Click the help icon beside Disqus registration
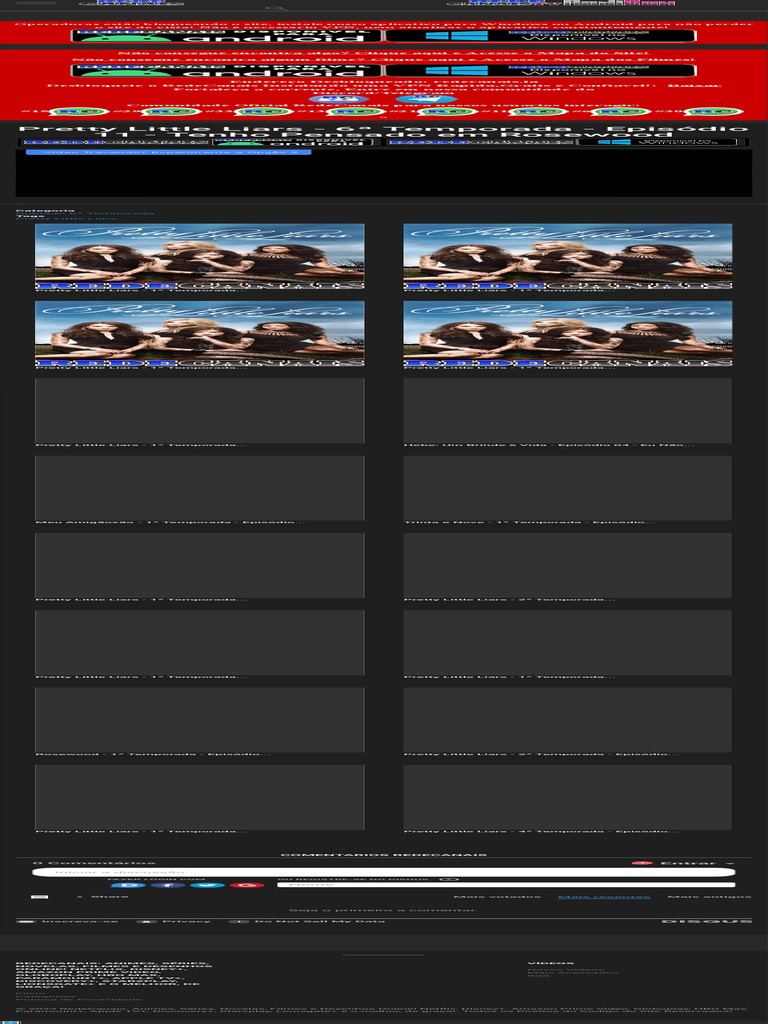This screenshot has height=1024, width=768. (449, 879)
